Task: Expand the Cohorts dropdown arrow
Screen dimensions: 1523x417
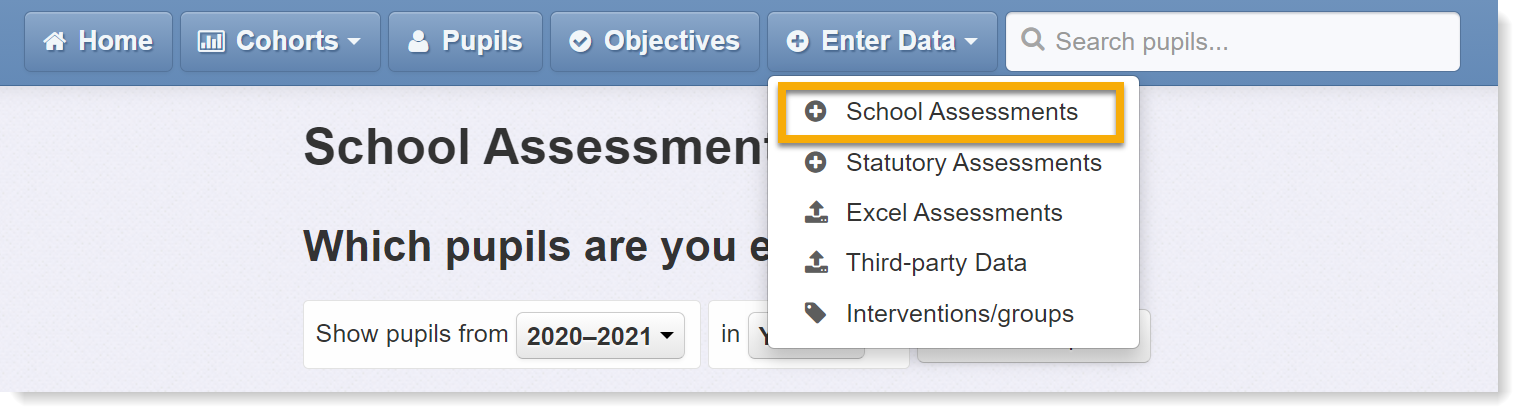Action: pos(354,43)
